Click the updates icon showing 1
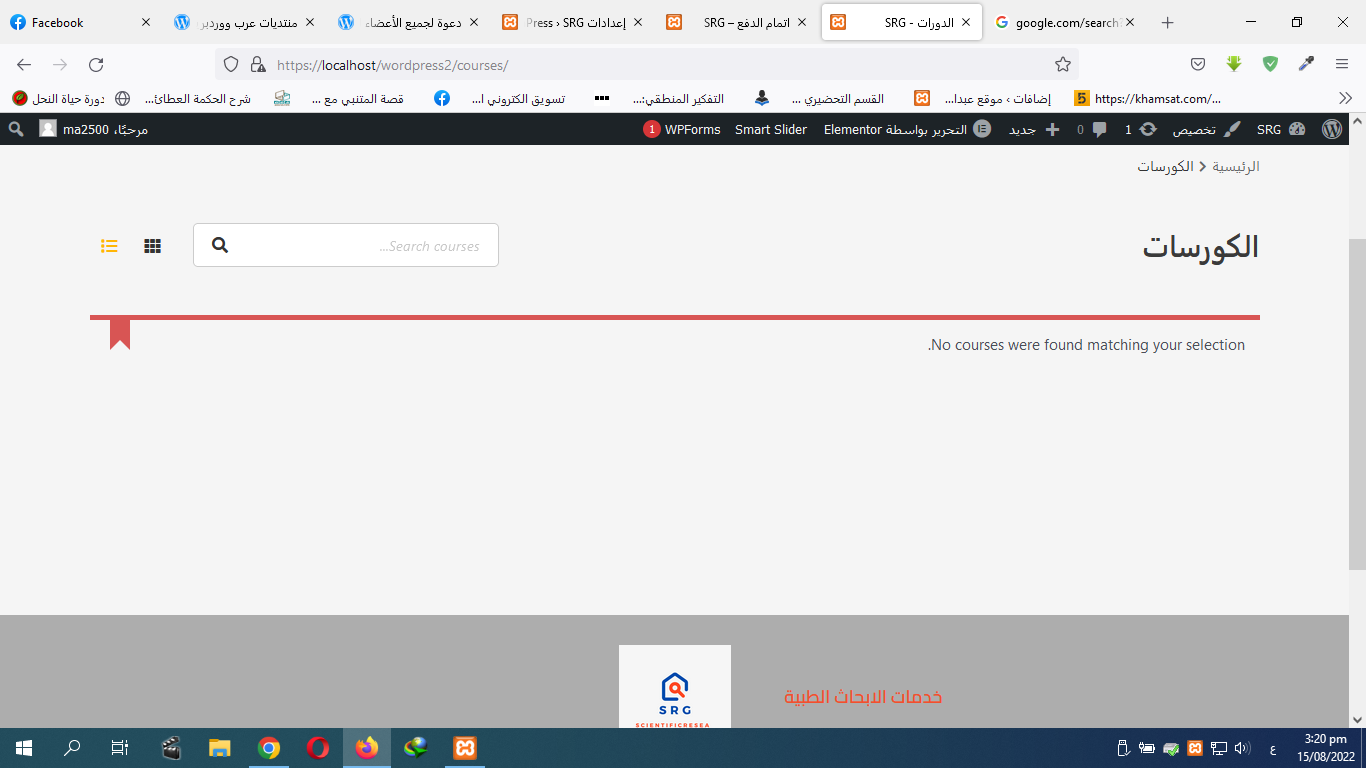1366x768 pixels. tap(1142, 129)
